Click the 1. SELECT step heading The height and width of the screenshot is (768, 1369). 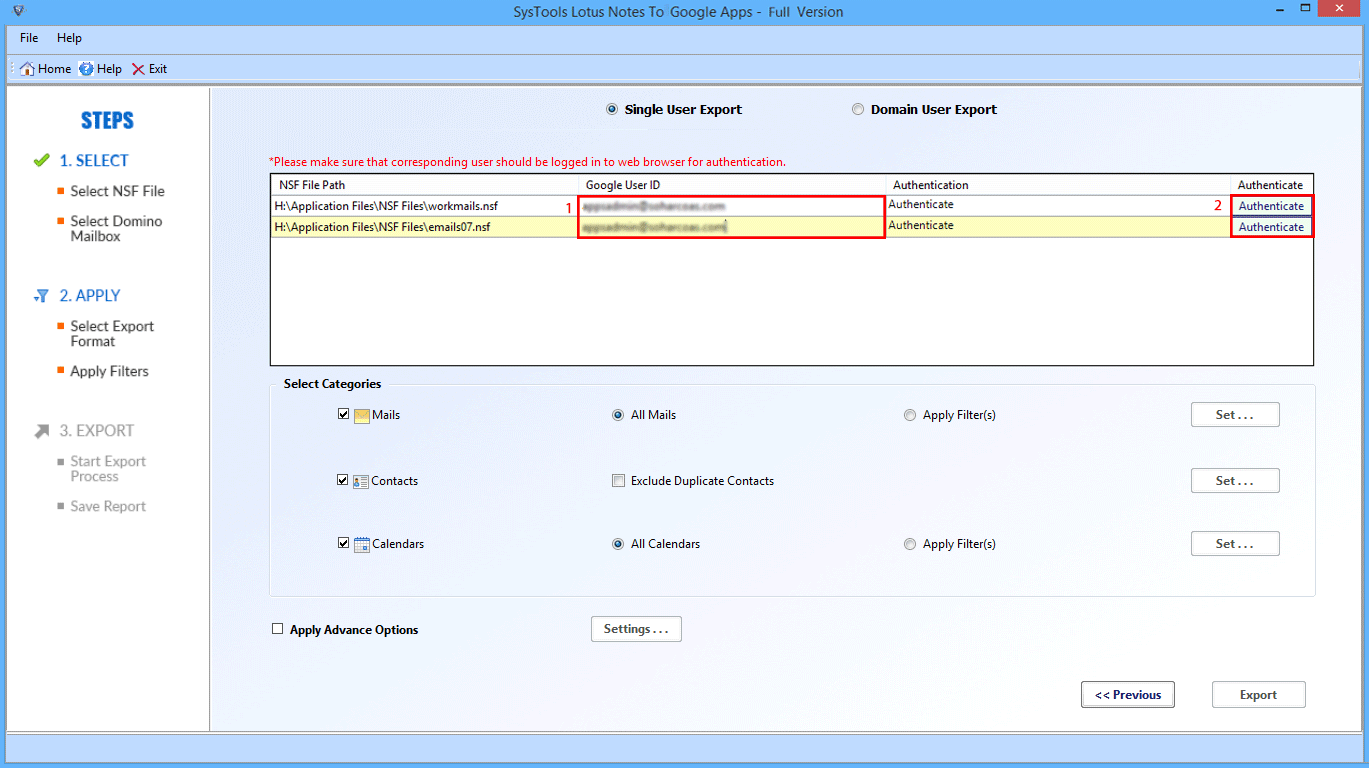point(94,160)
